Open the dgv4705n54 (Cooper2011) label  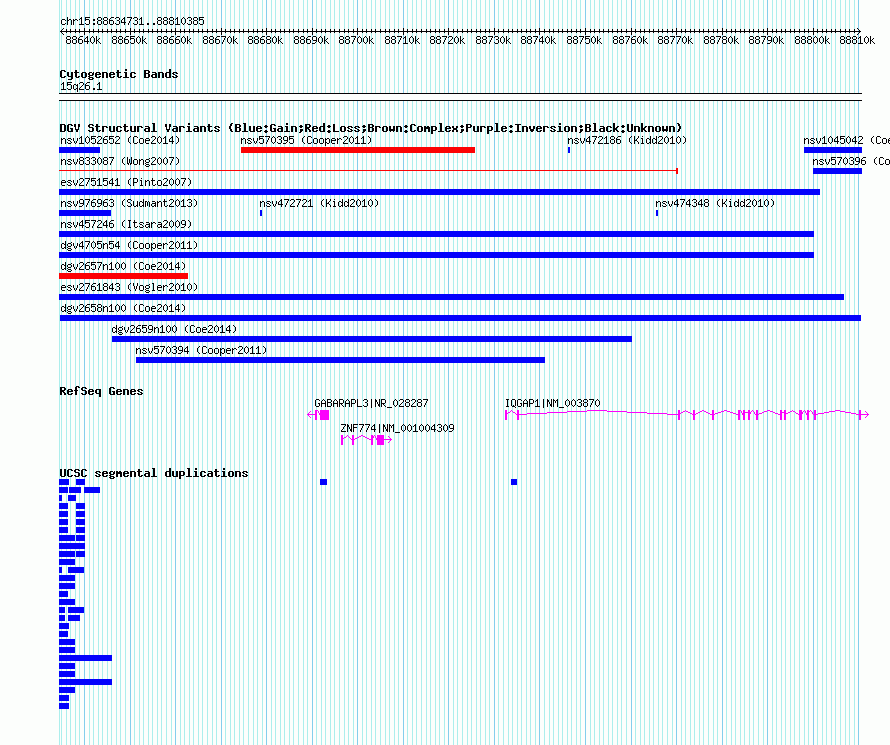[x=129, y=245]
